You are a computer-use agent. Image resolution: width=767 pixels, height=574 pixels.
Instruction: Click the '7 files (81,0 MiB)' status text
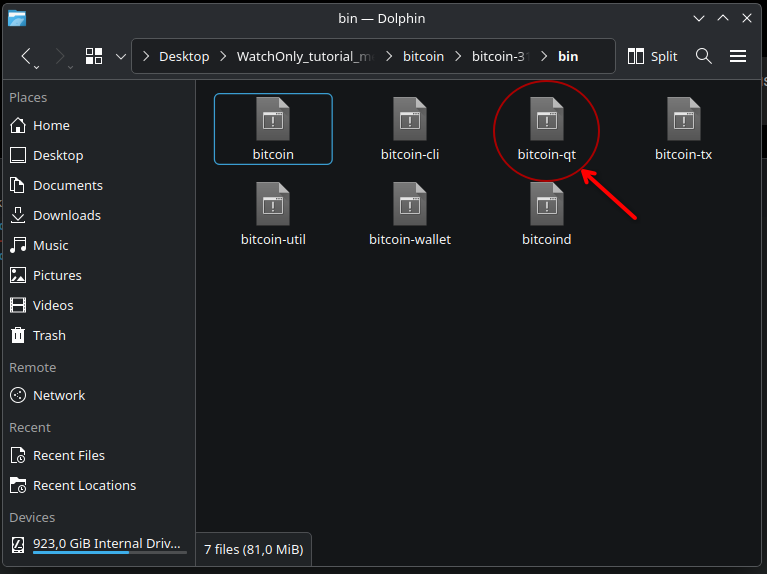coord(253,550)
